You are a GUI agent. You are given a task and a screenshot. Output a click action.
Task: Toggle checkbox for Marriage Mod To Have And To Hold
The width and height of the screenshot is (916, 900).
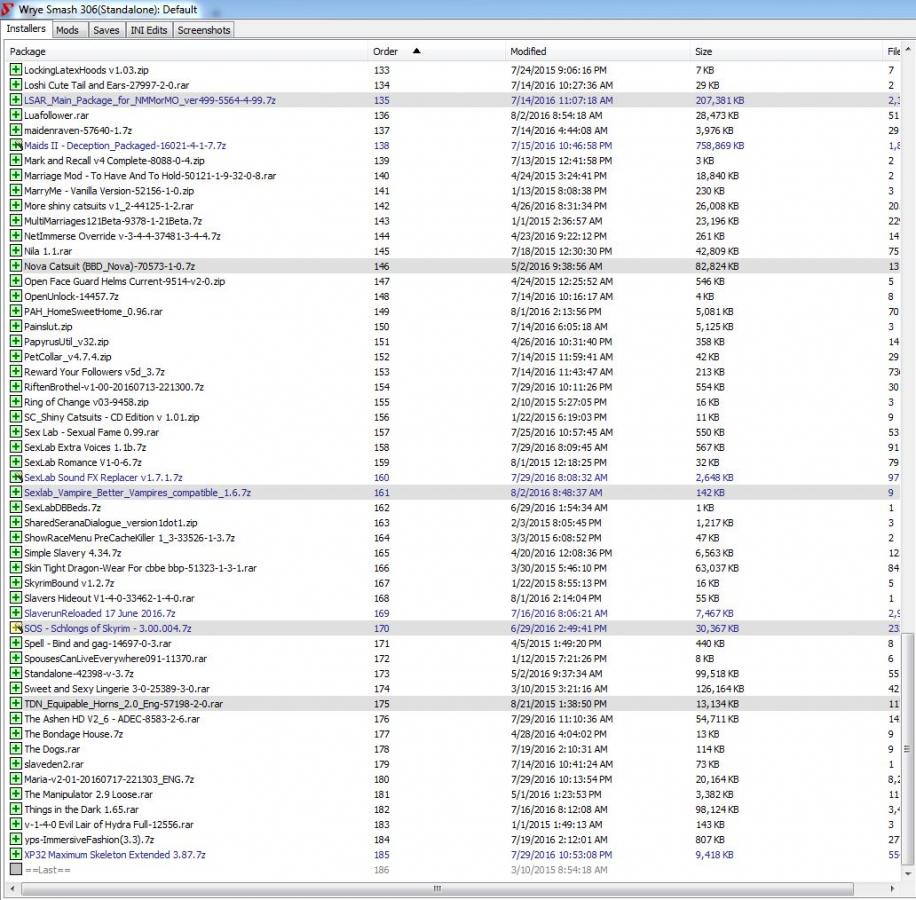(x=16, y=175)
